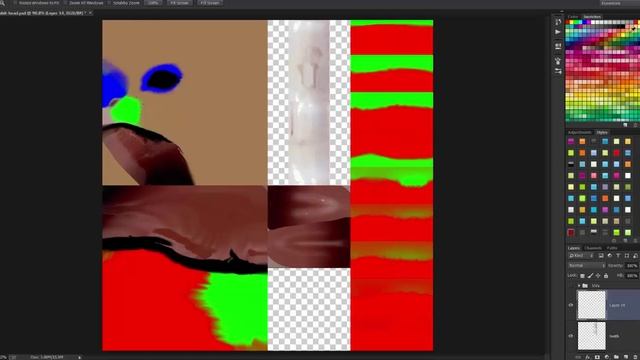Filter layers by shape layers icon

(x=627, y=256)
